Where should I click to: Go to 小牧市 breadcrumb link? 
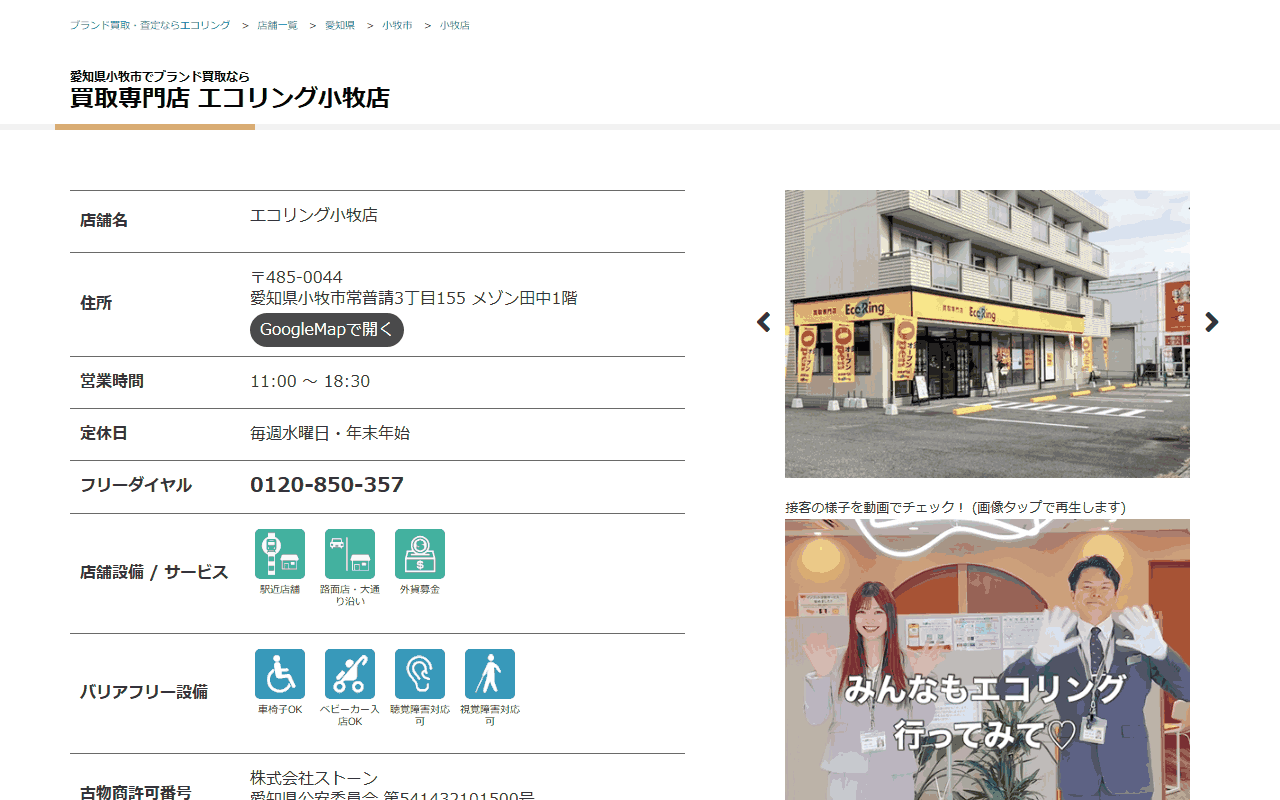[397, 25]
